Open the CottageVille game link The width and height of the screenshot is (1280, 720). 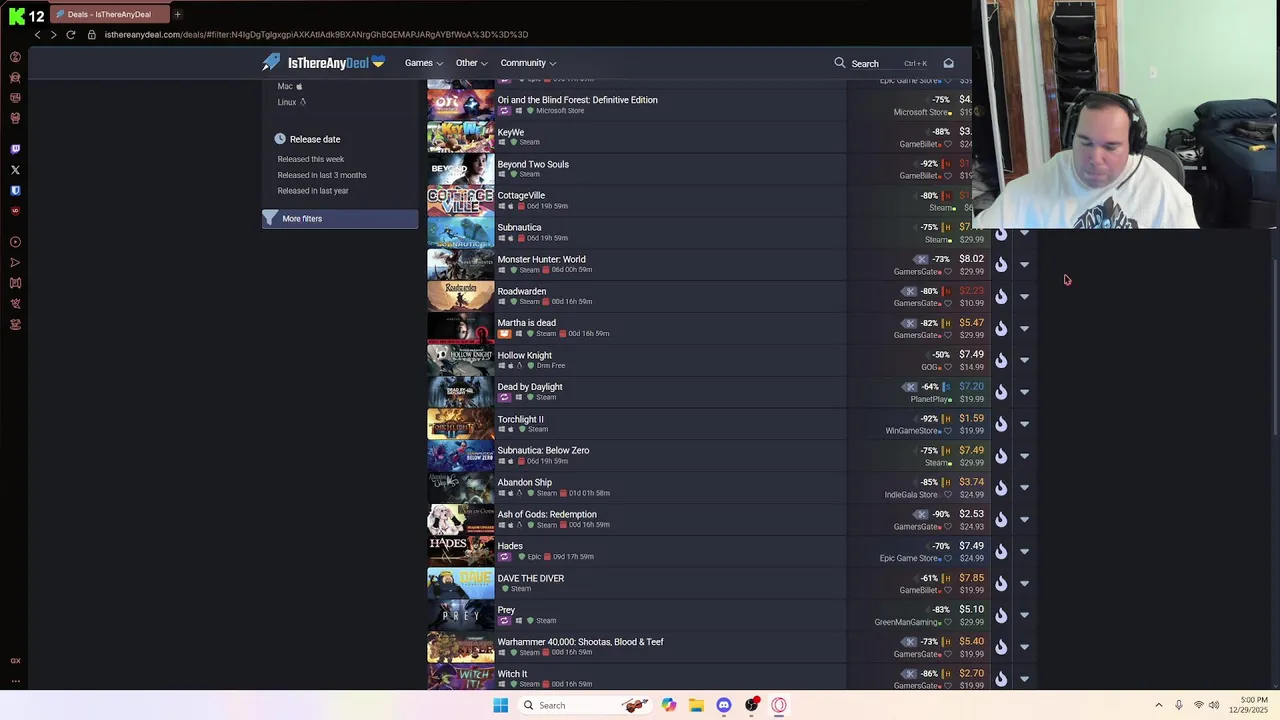[x=521, y=196]
